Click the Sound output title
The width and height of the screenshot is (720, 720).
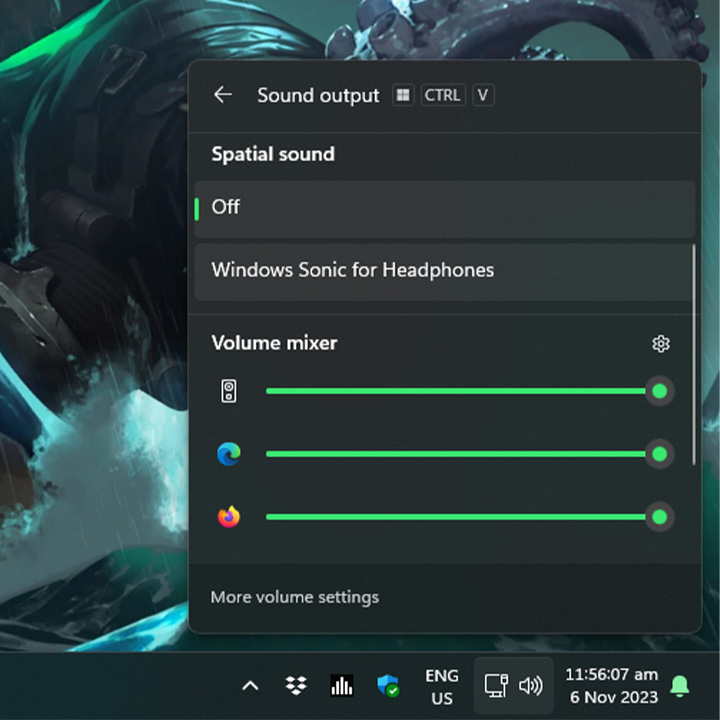point(318,96)
